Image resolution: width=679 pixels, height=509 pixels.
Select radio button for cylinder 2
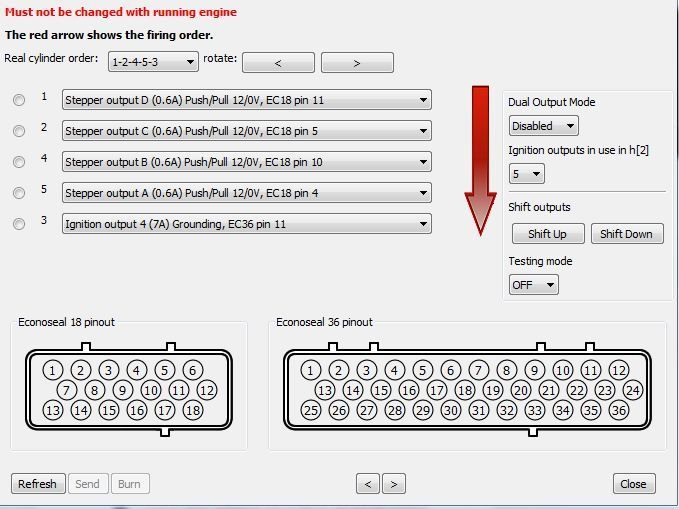click(19, 131)
